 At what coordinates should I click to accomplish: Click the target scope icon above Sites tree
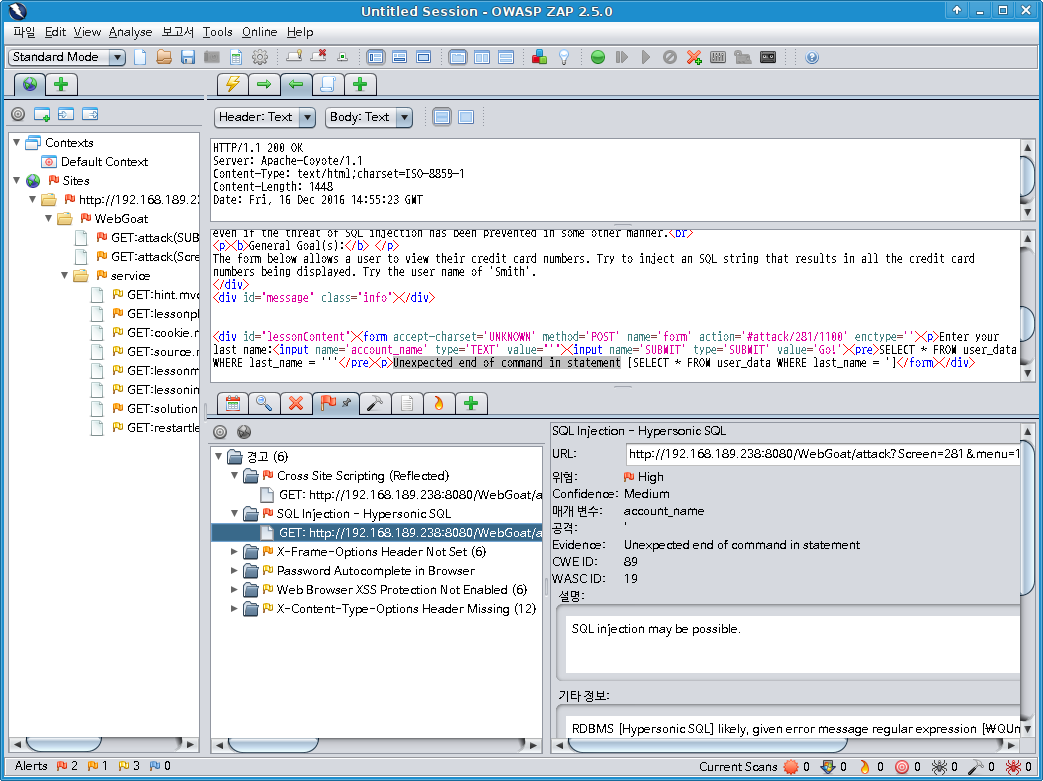pyautogui.click(x=19, y=114)
